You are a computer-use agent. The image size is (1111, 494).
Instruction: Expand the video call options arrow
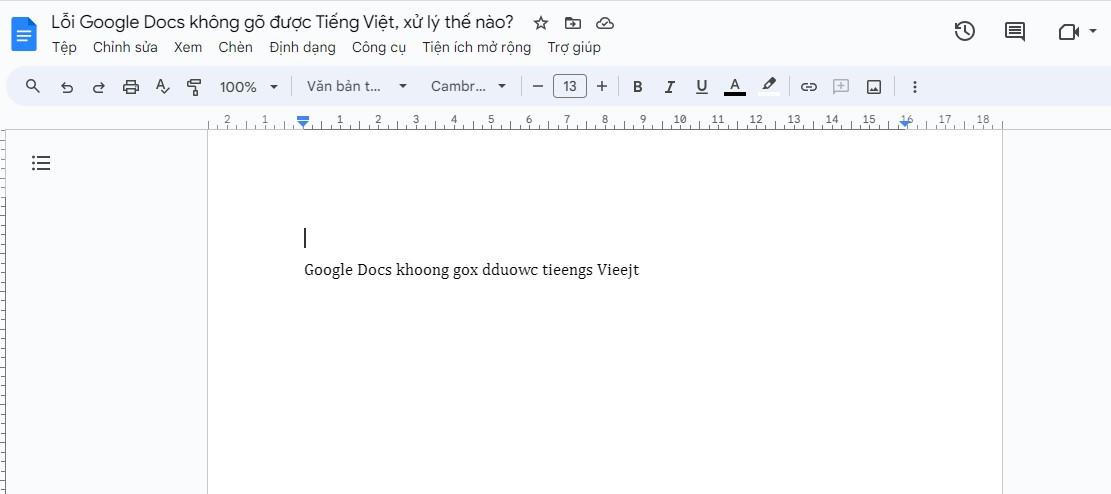pos(1093,31)
